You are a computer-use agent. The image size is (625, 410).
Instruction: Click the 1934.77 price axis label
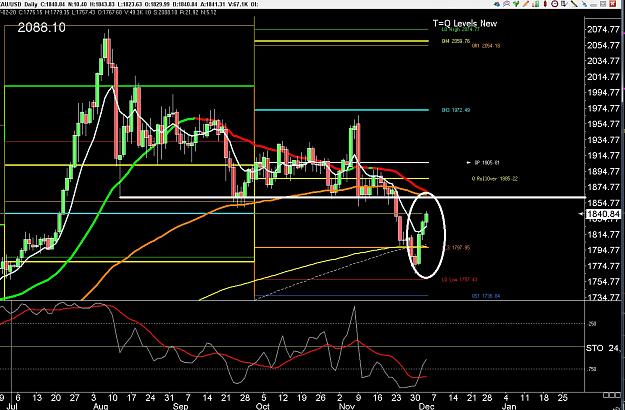(x=603, y=139)
